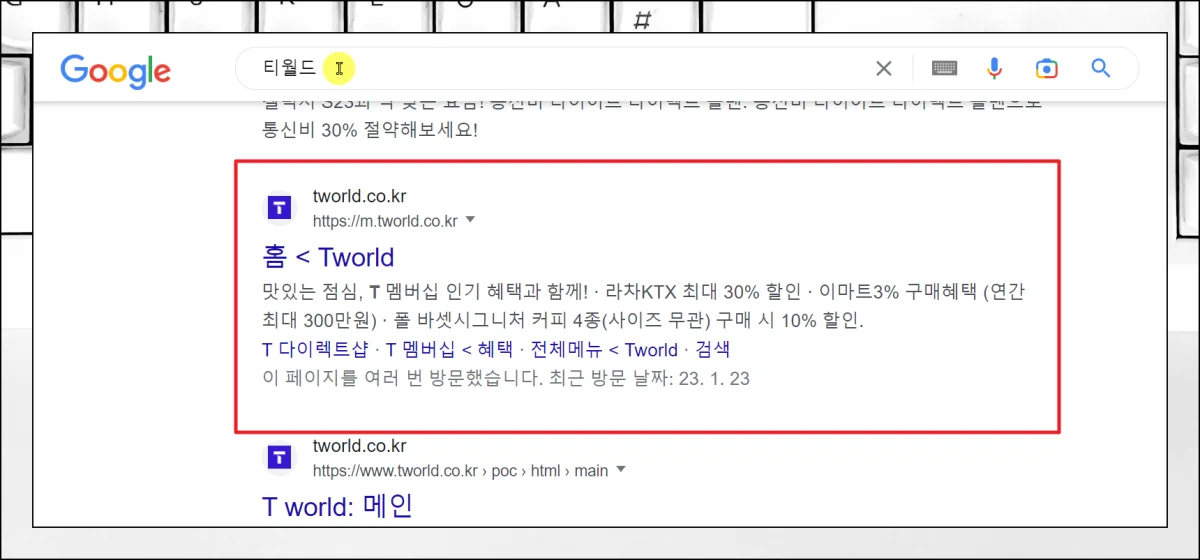Open the on-screen keyboard input tool
The height and width of the screenshot is (560, 1200).
[x=944, y=68]
